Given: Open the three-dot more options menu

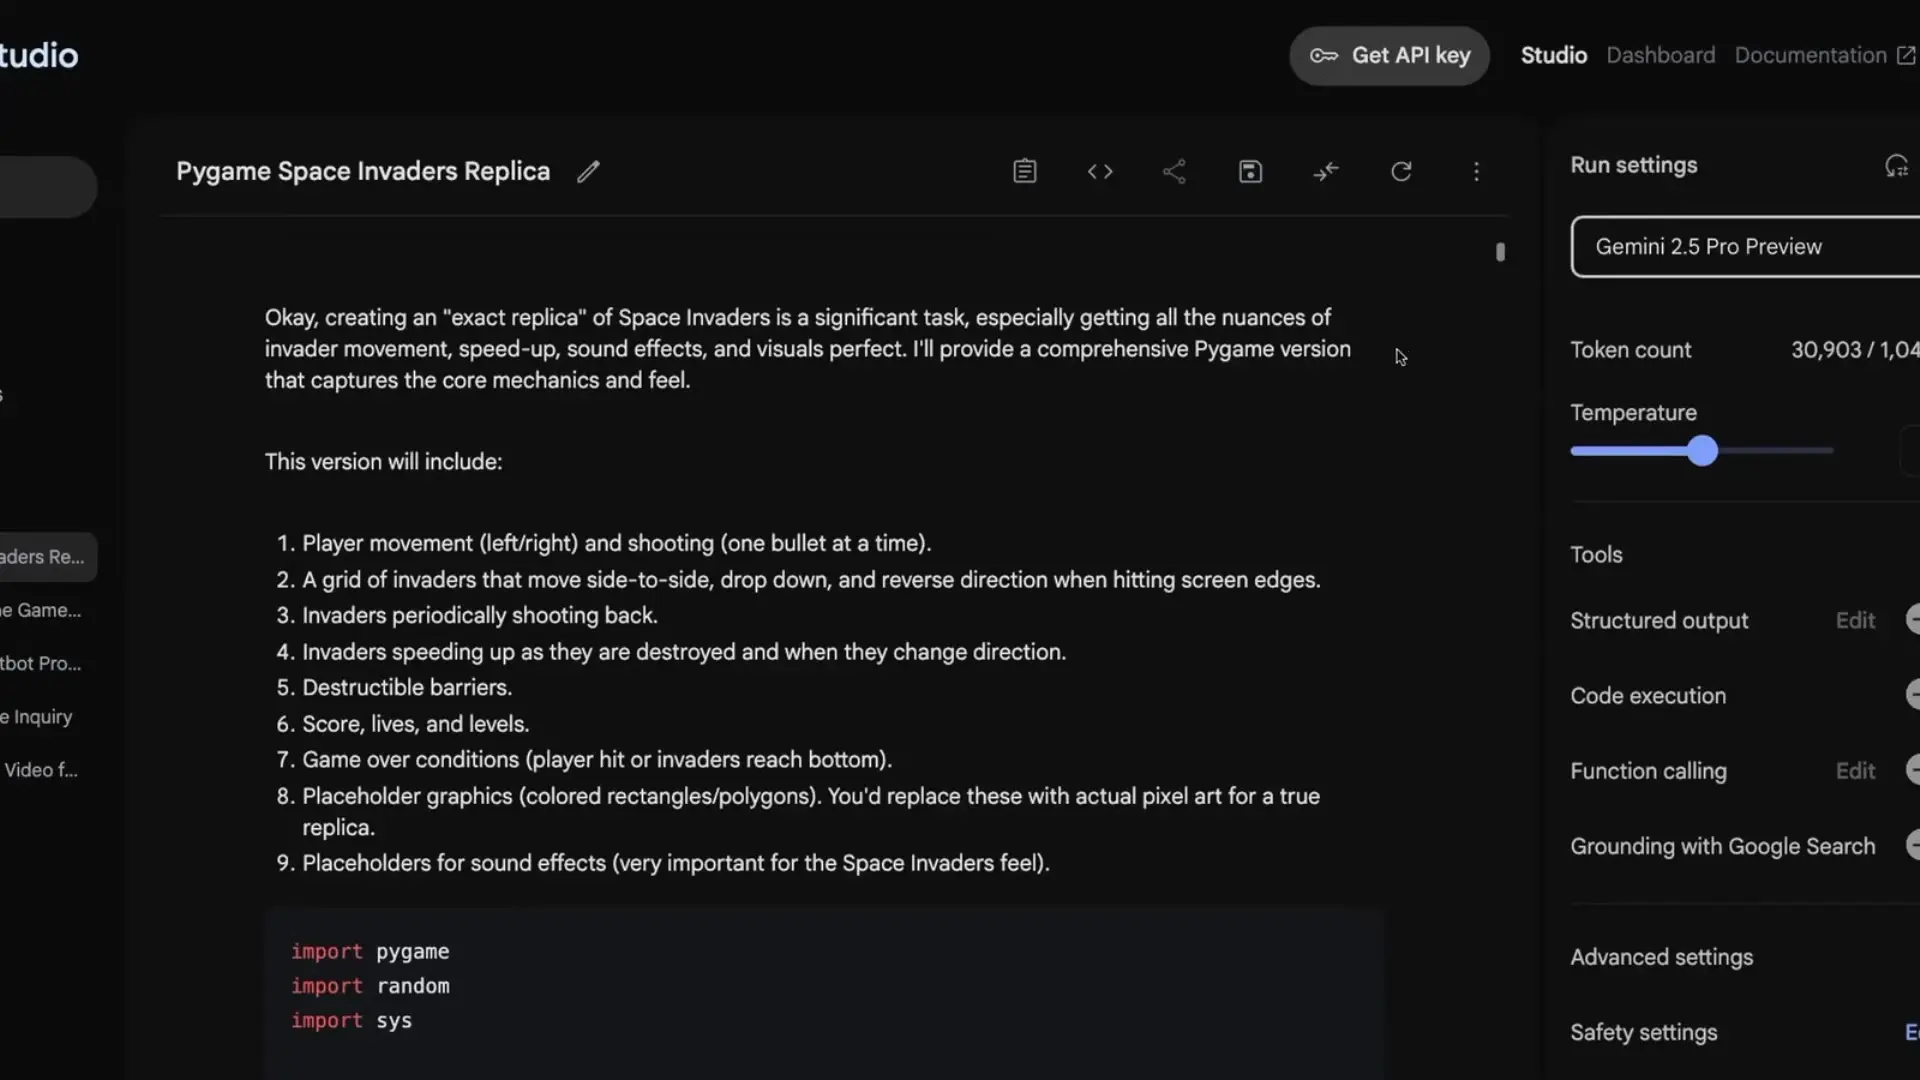Looking at the screenshot, I should [x=1476, y=172].
